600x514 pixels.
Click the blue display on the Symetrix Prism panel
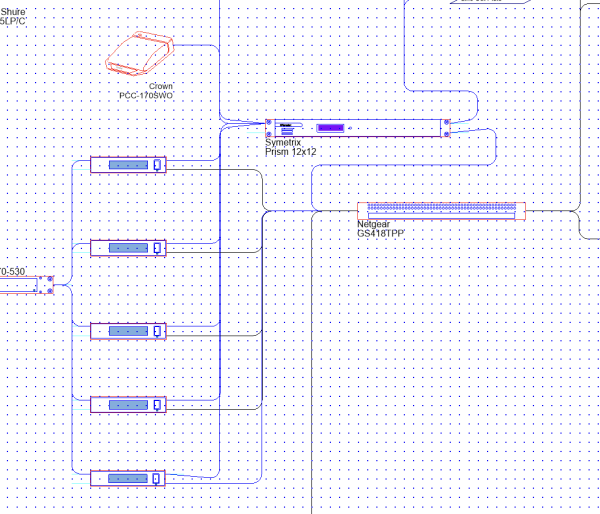(331, 128)
